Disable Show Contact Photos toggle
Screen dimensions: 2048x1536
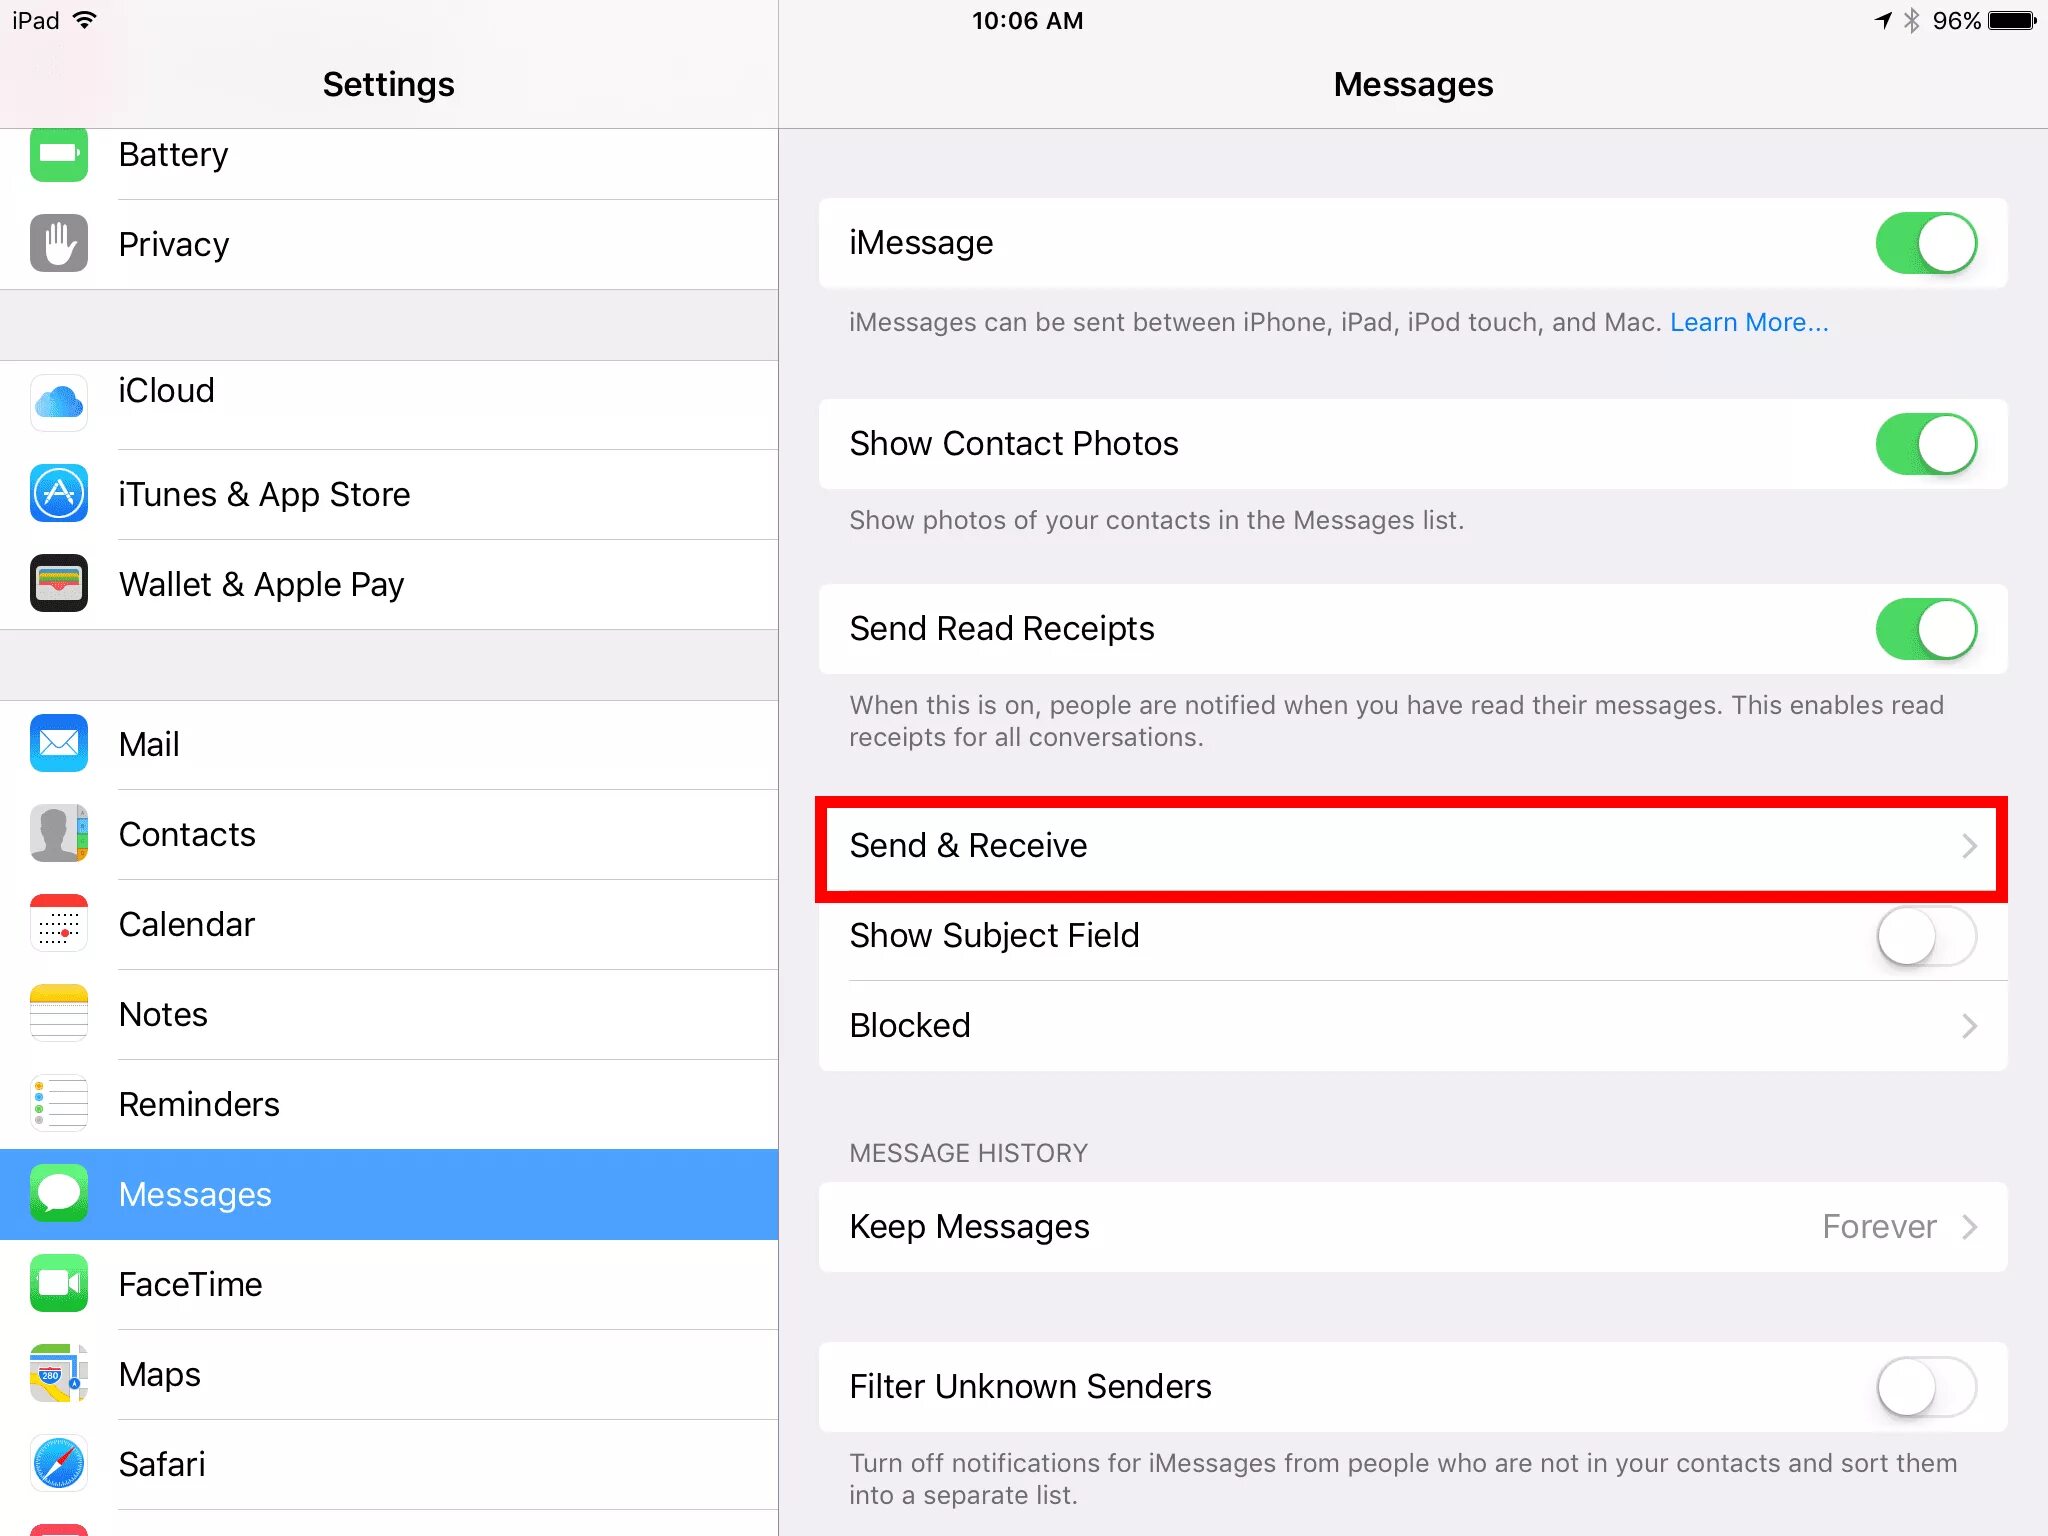coord(1925,444)
